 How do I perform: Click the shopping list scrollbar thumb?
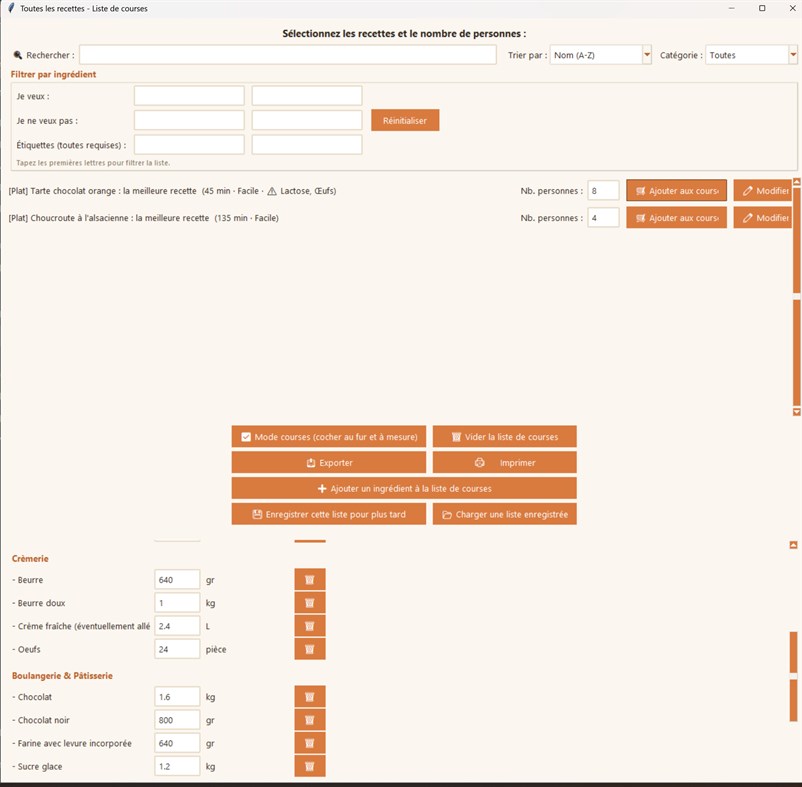[793, 676]
